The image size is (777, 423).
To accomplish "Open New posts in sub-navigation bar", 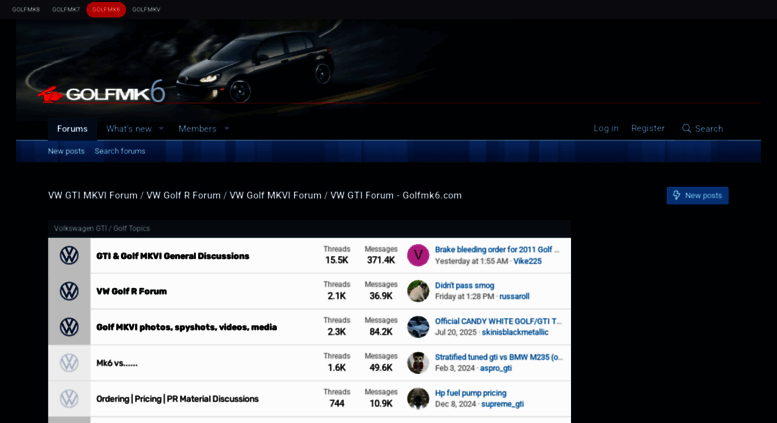I will [x=66, y=151].
